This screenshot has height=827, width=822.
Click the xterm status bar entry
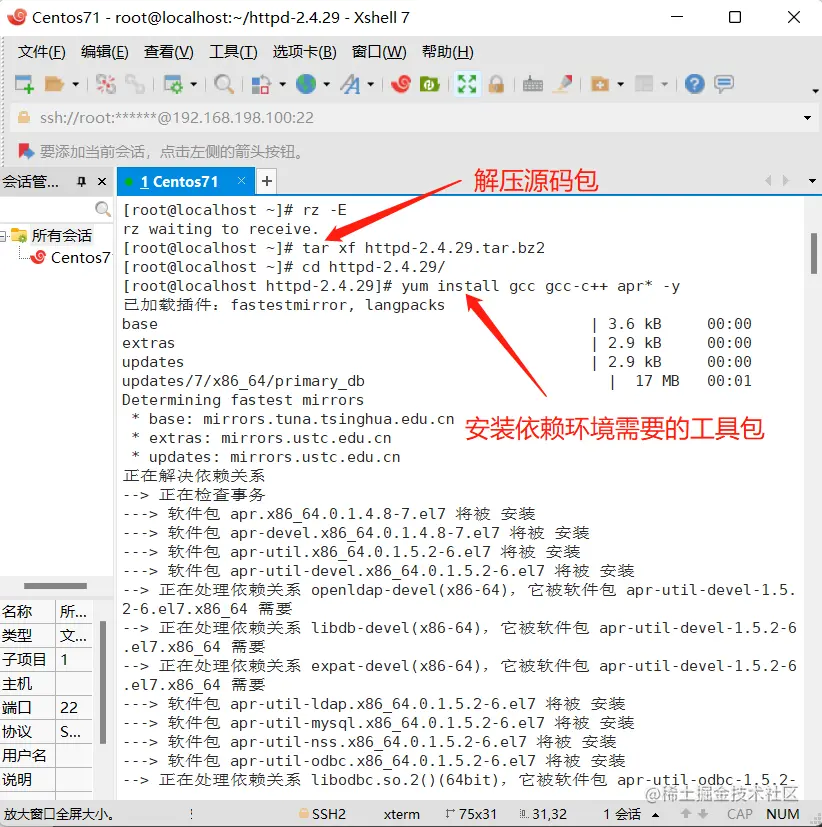(x=402, y=814)
